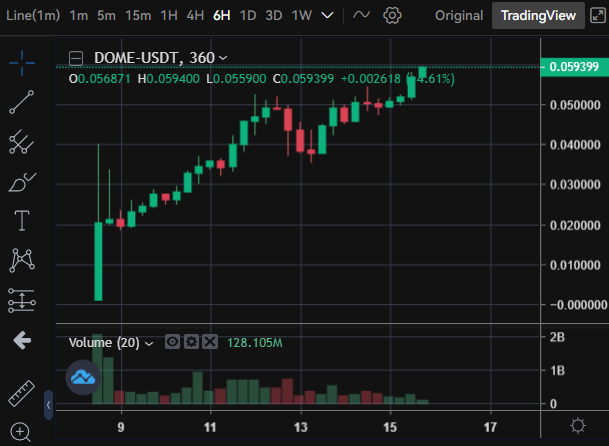The width and height of the screenshot is (609, 446).
Task: Click date label 9 on time axis
Action: 121,427
